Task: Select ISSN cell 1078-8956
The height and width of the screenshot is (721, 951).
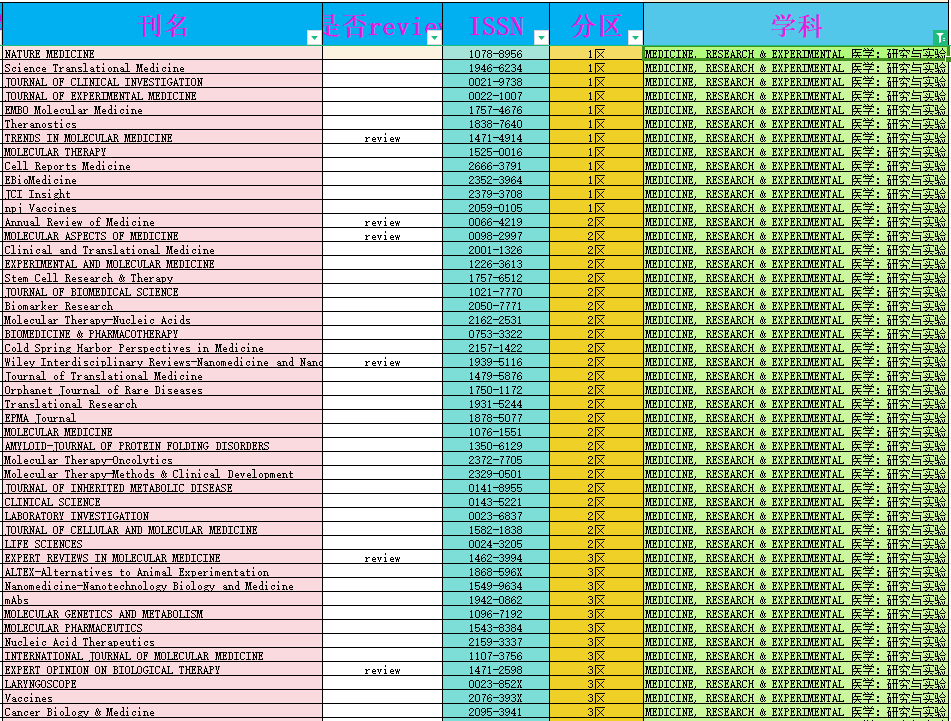Action: (x=496, y=54)
